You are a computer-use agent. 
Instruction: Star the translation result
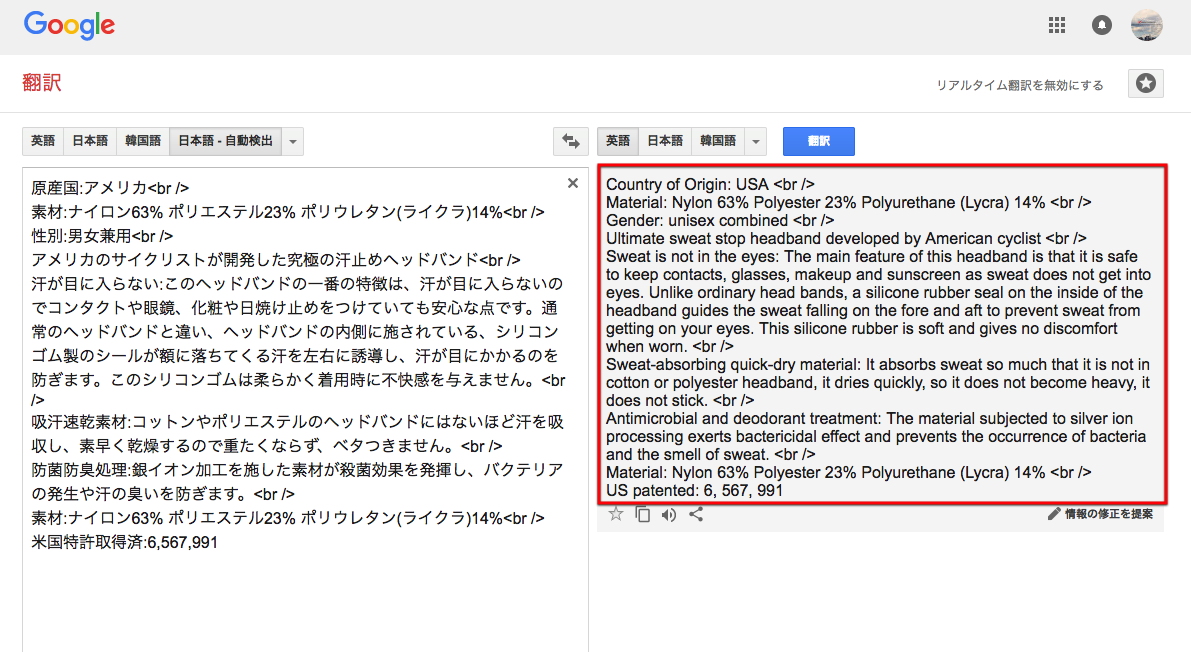[616, 515]
